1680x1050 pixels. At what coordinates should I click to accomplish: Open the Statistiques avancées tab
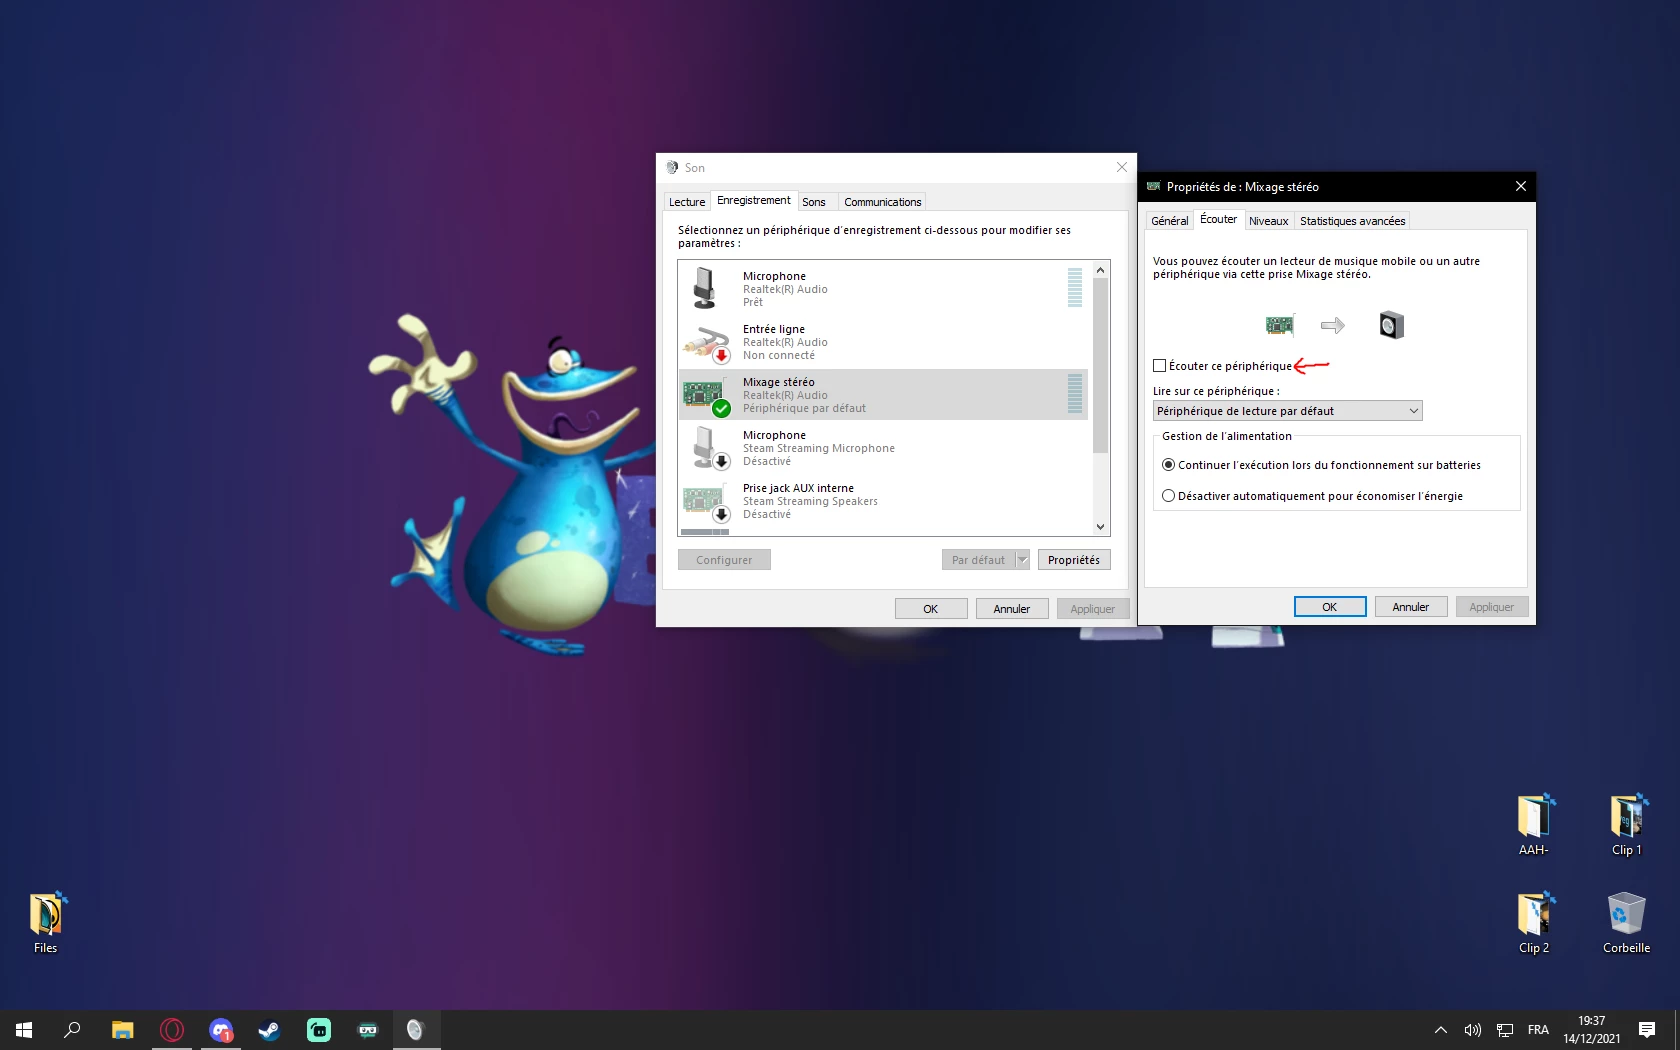(x=1352, y=221)
